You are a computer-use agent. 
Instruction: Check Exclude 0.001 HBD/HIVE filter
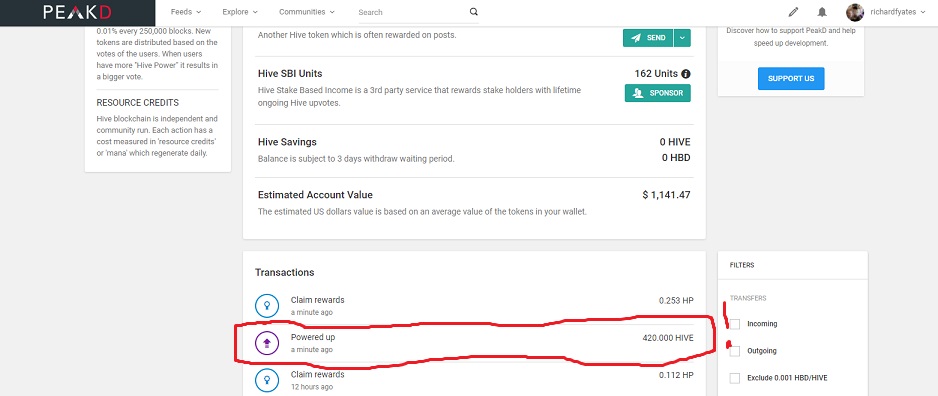click(735, 378)
